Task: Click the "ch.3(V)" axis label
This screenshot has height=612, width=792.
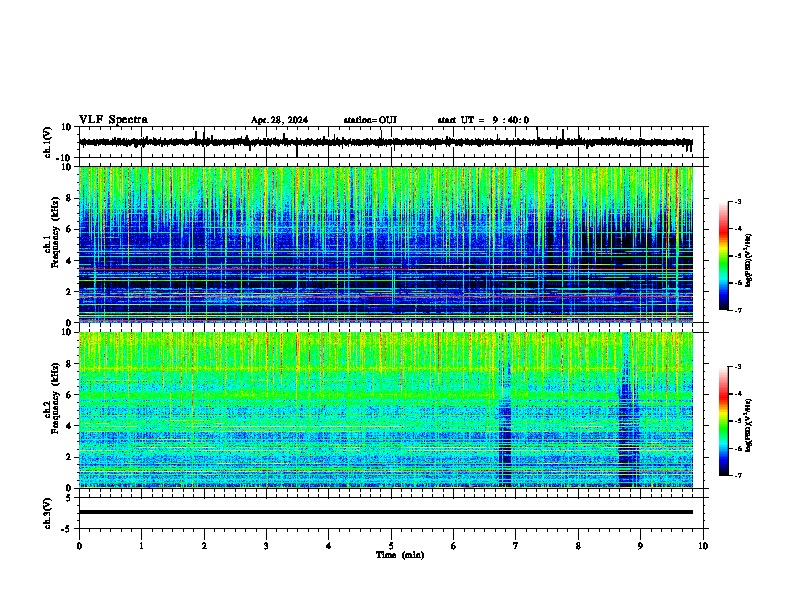Action: coord(48,514)
